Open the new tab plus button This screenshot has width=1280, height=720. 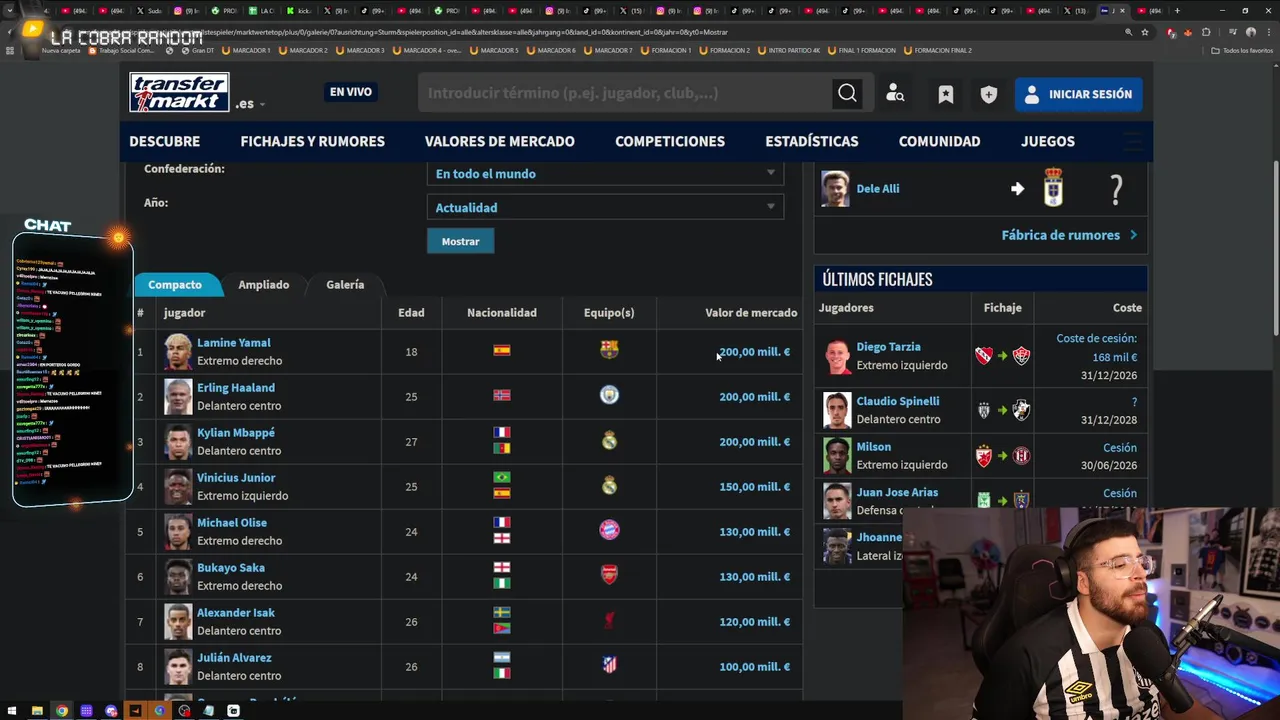click(x=1176, y=11)
